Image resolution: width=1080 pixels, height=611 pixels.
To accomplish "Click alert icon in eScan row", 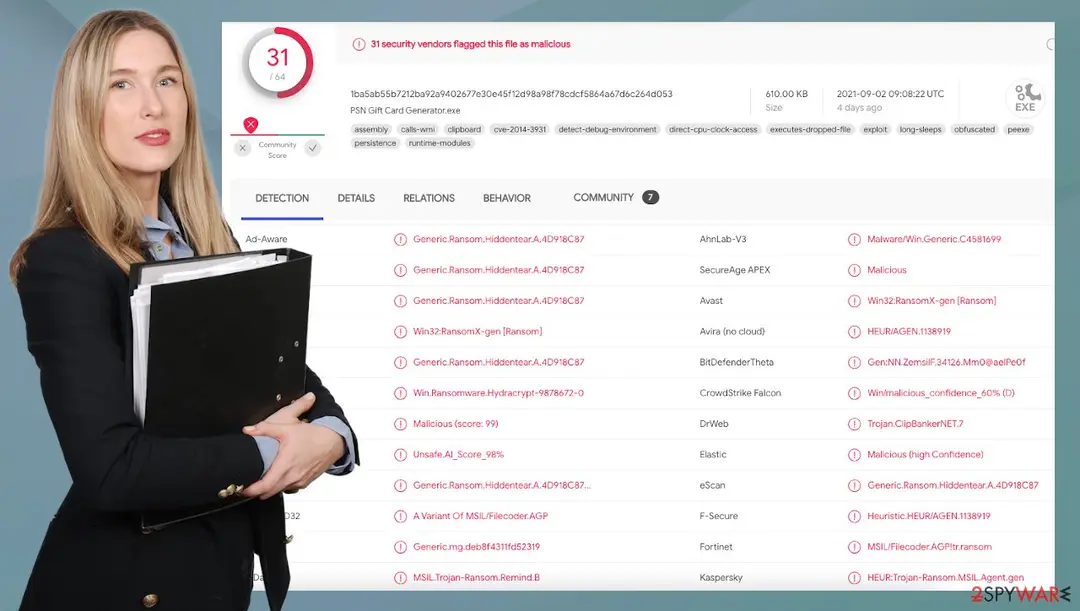I will click(x=854, y=486).
